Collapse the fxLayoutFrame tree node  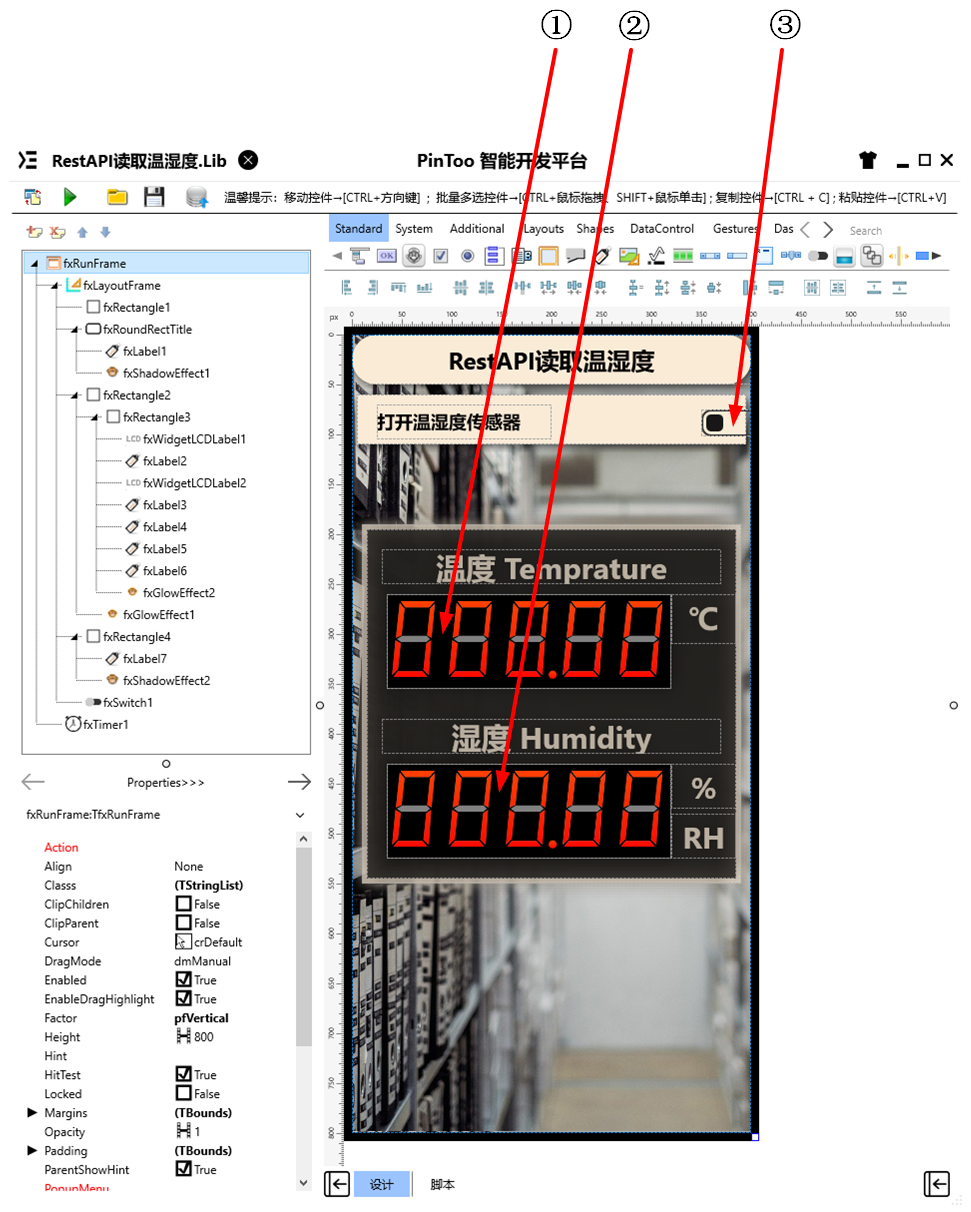point(55,286)
